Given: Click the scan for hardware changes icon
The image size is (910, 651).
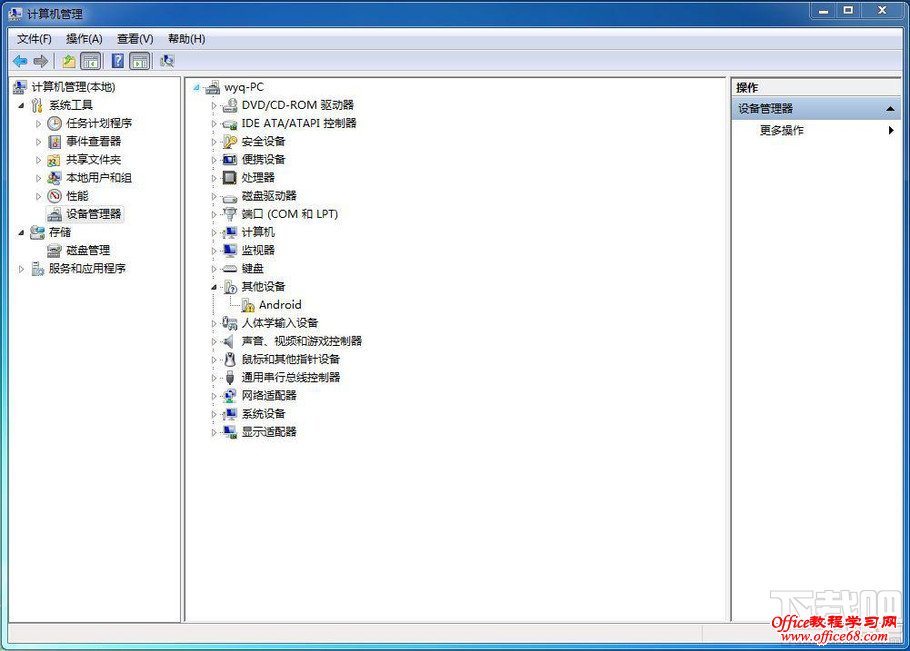Looking at the screenshot, I should tap(166, 61).
